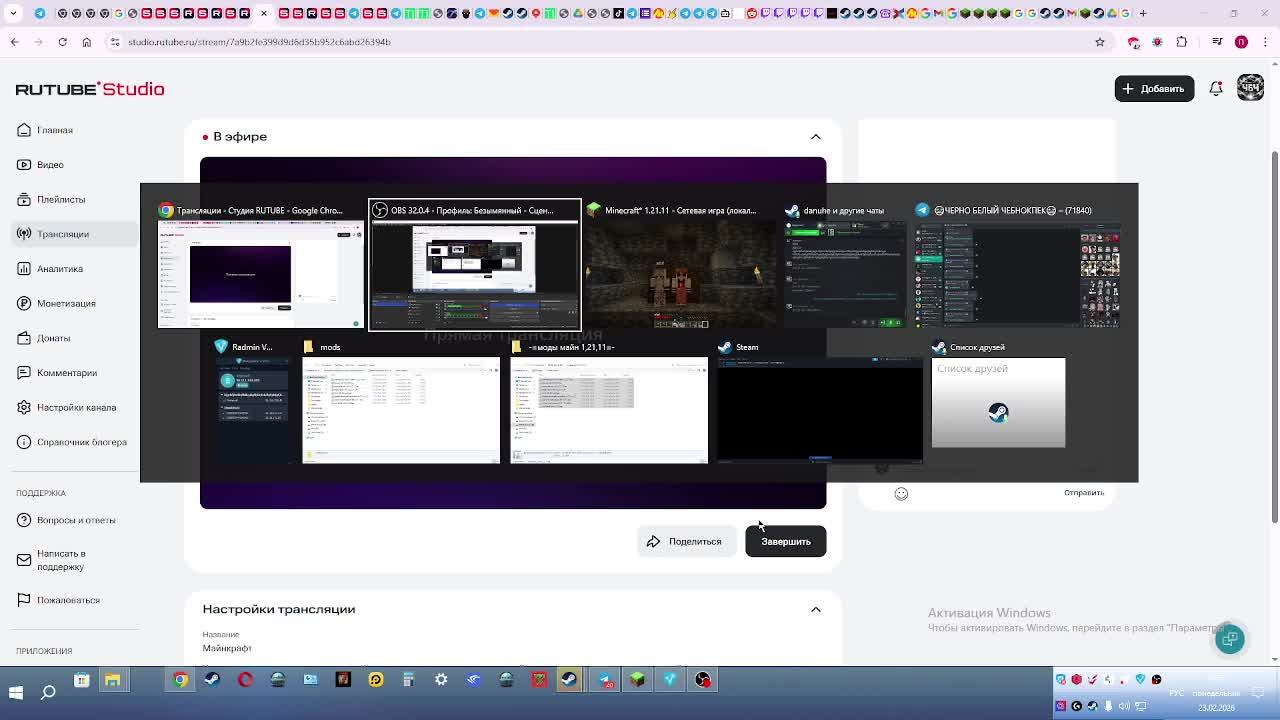Click the Windows Start button
The width and height of the screenshot is (1280, 720).
16,692
